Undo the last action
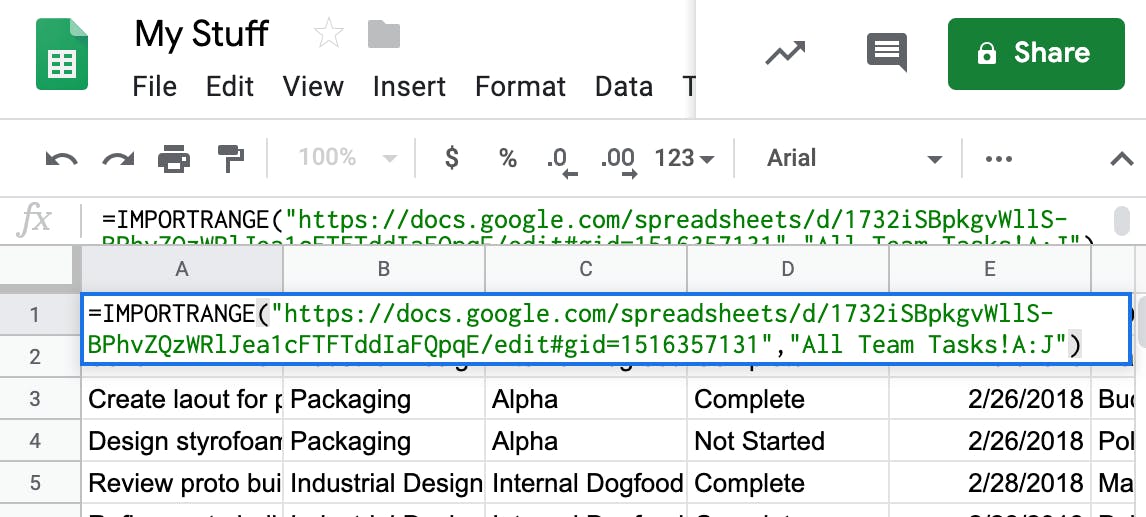 (x=62, y=158)
